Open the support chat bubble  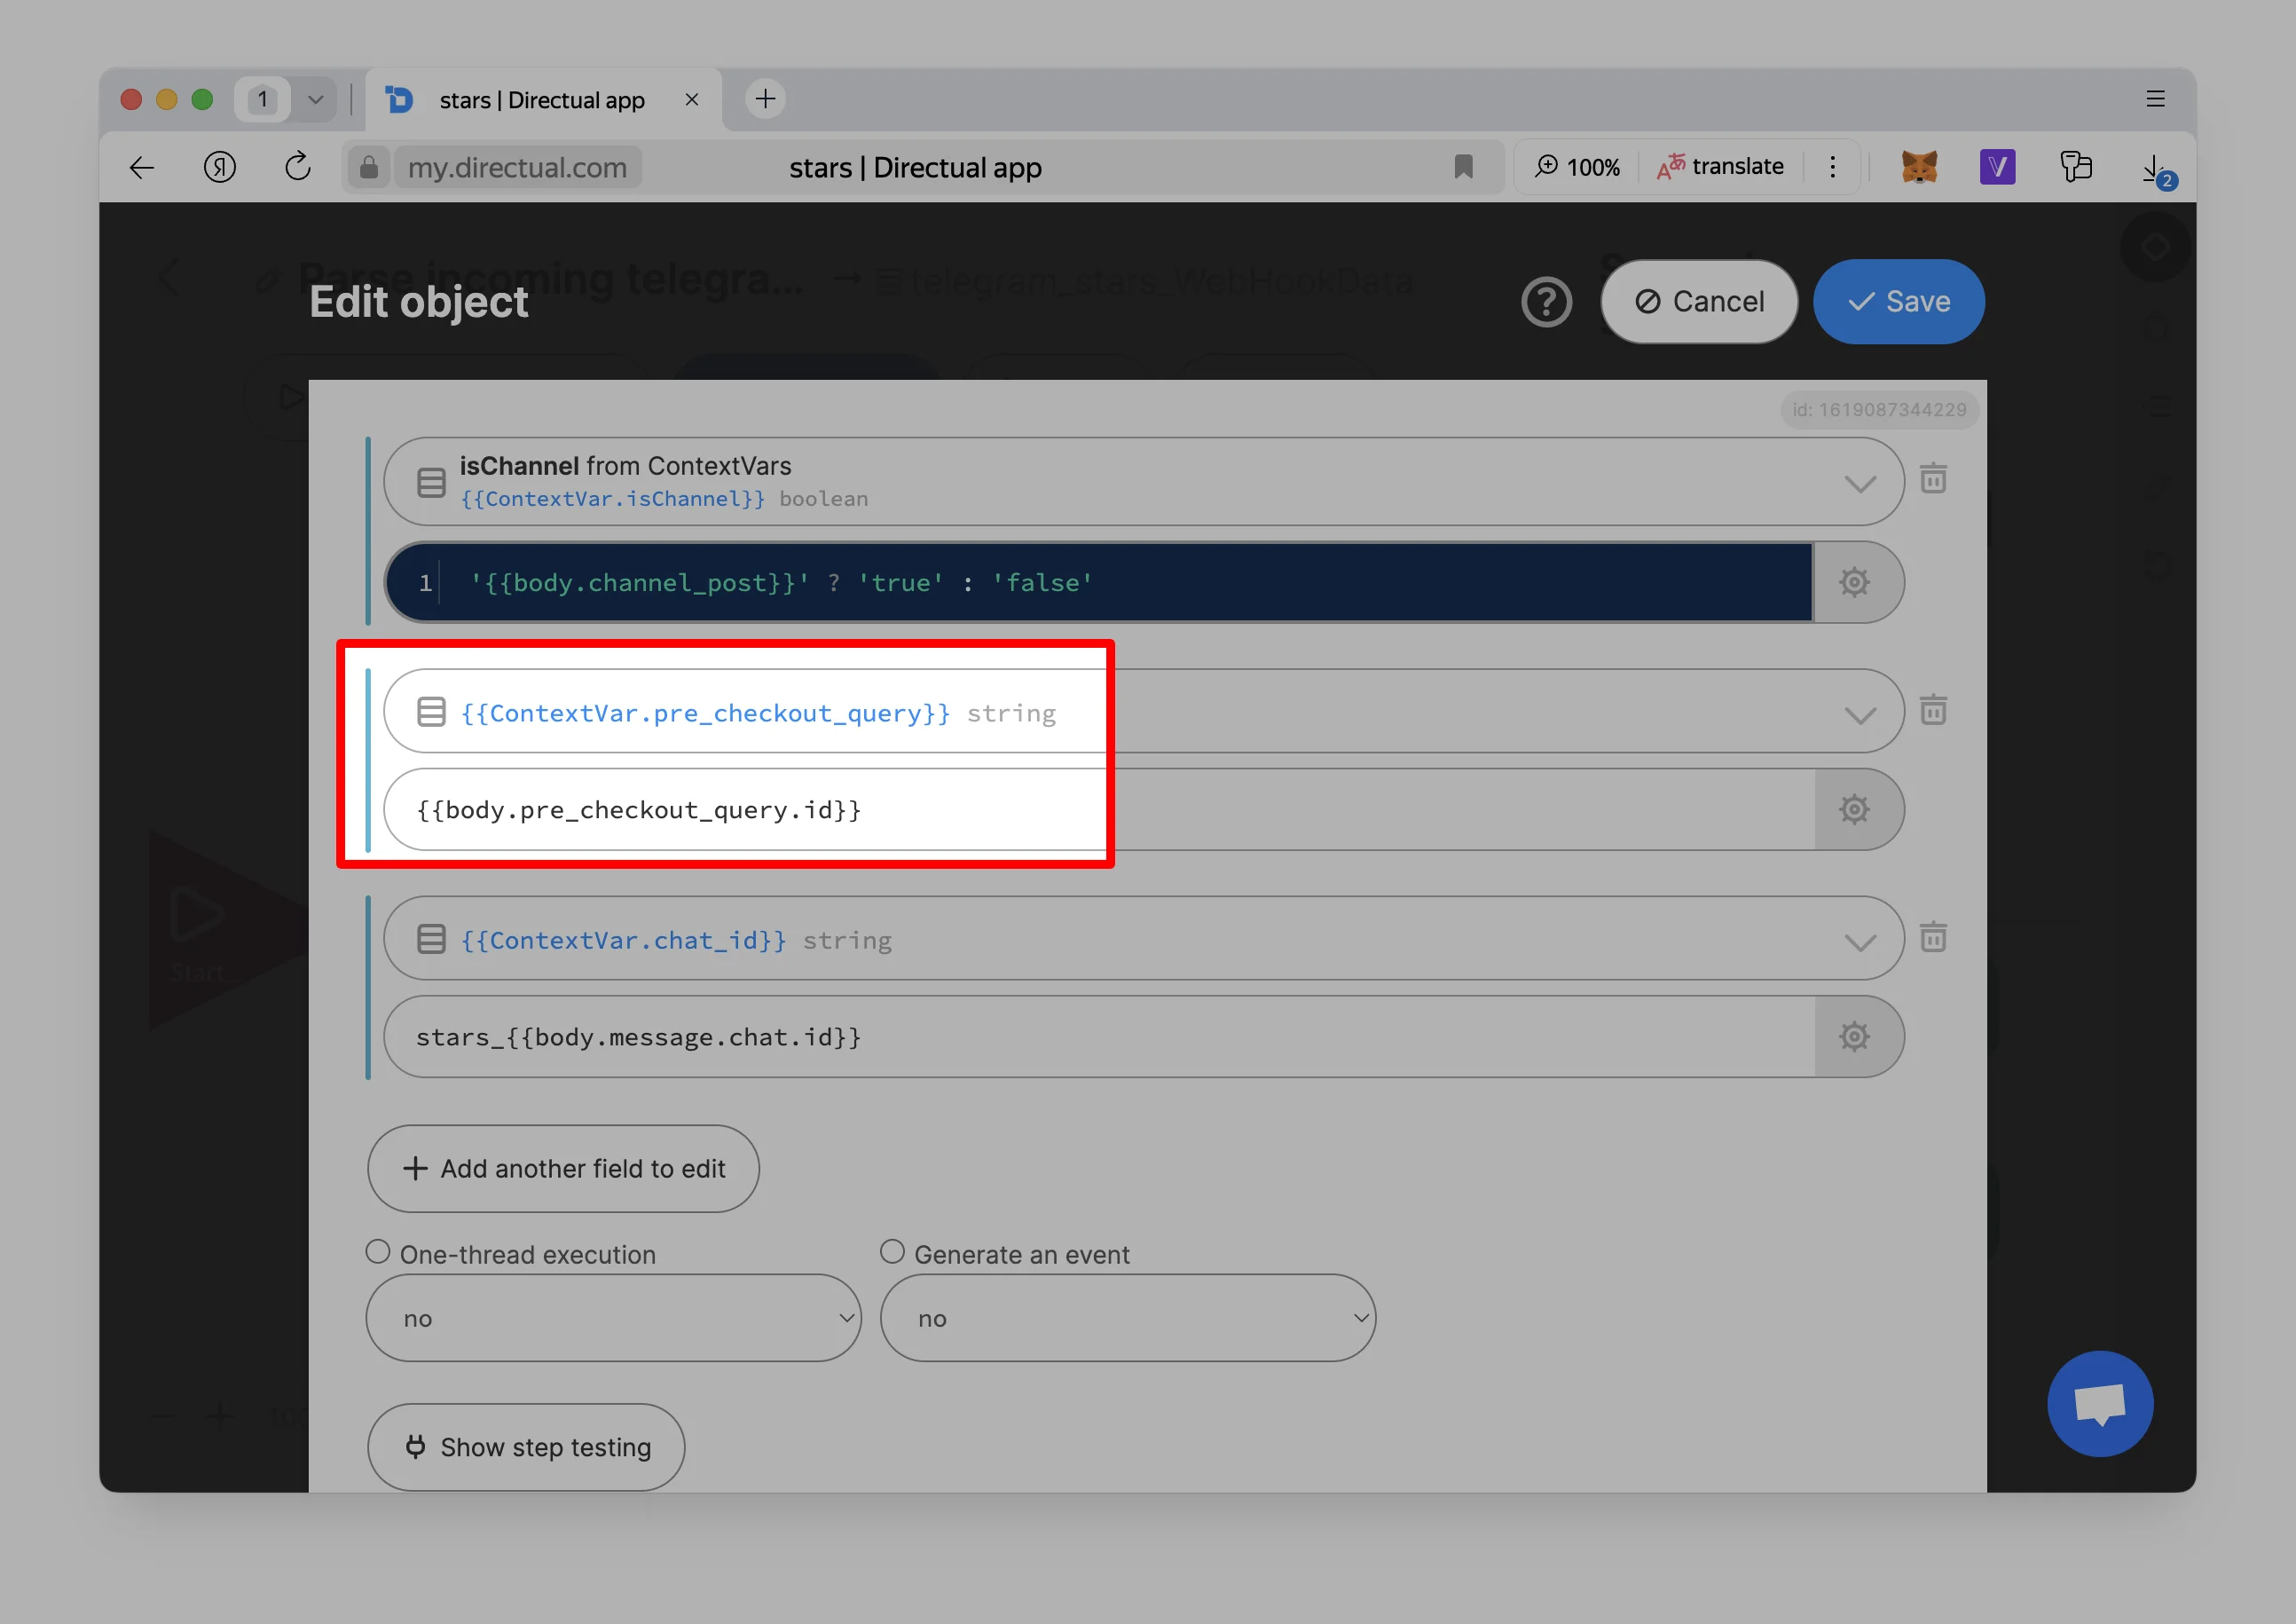pos(2098,1402)
